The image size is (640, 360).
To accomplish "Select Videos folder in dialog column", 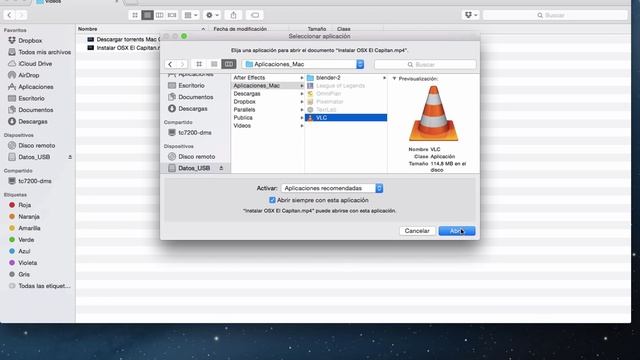I will click(x=268, y=126).
